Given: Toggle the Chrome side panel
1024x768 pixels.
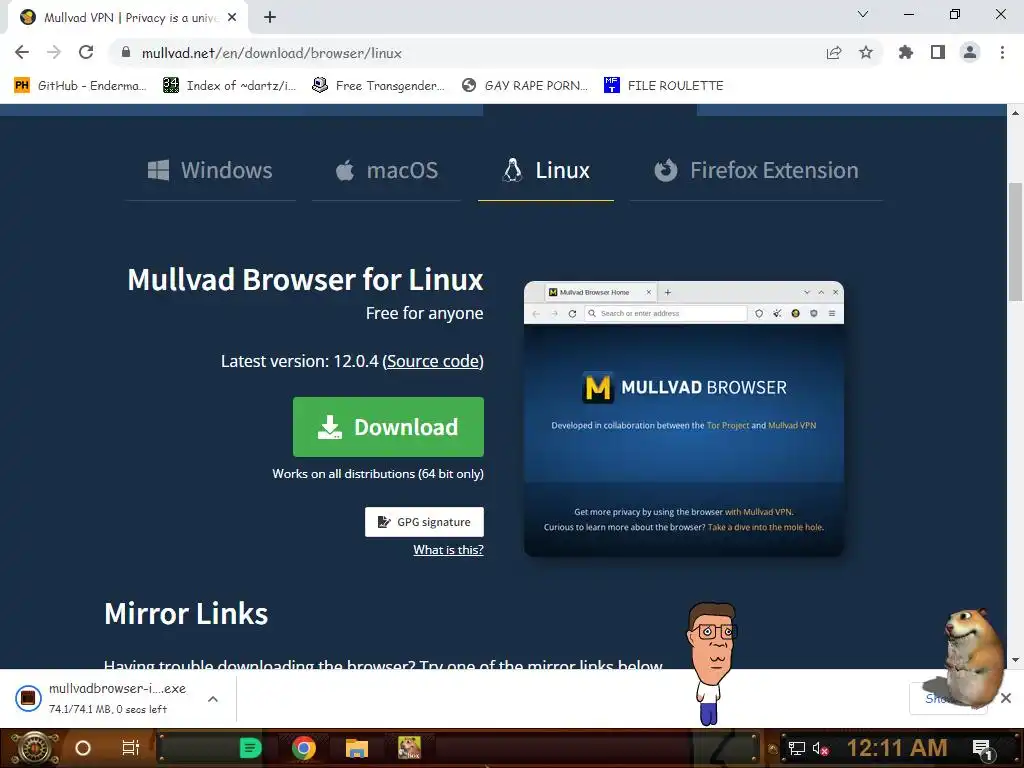Looking at the screenshot, I should coord(938,52).
